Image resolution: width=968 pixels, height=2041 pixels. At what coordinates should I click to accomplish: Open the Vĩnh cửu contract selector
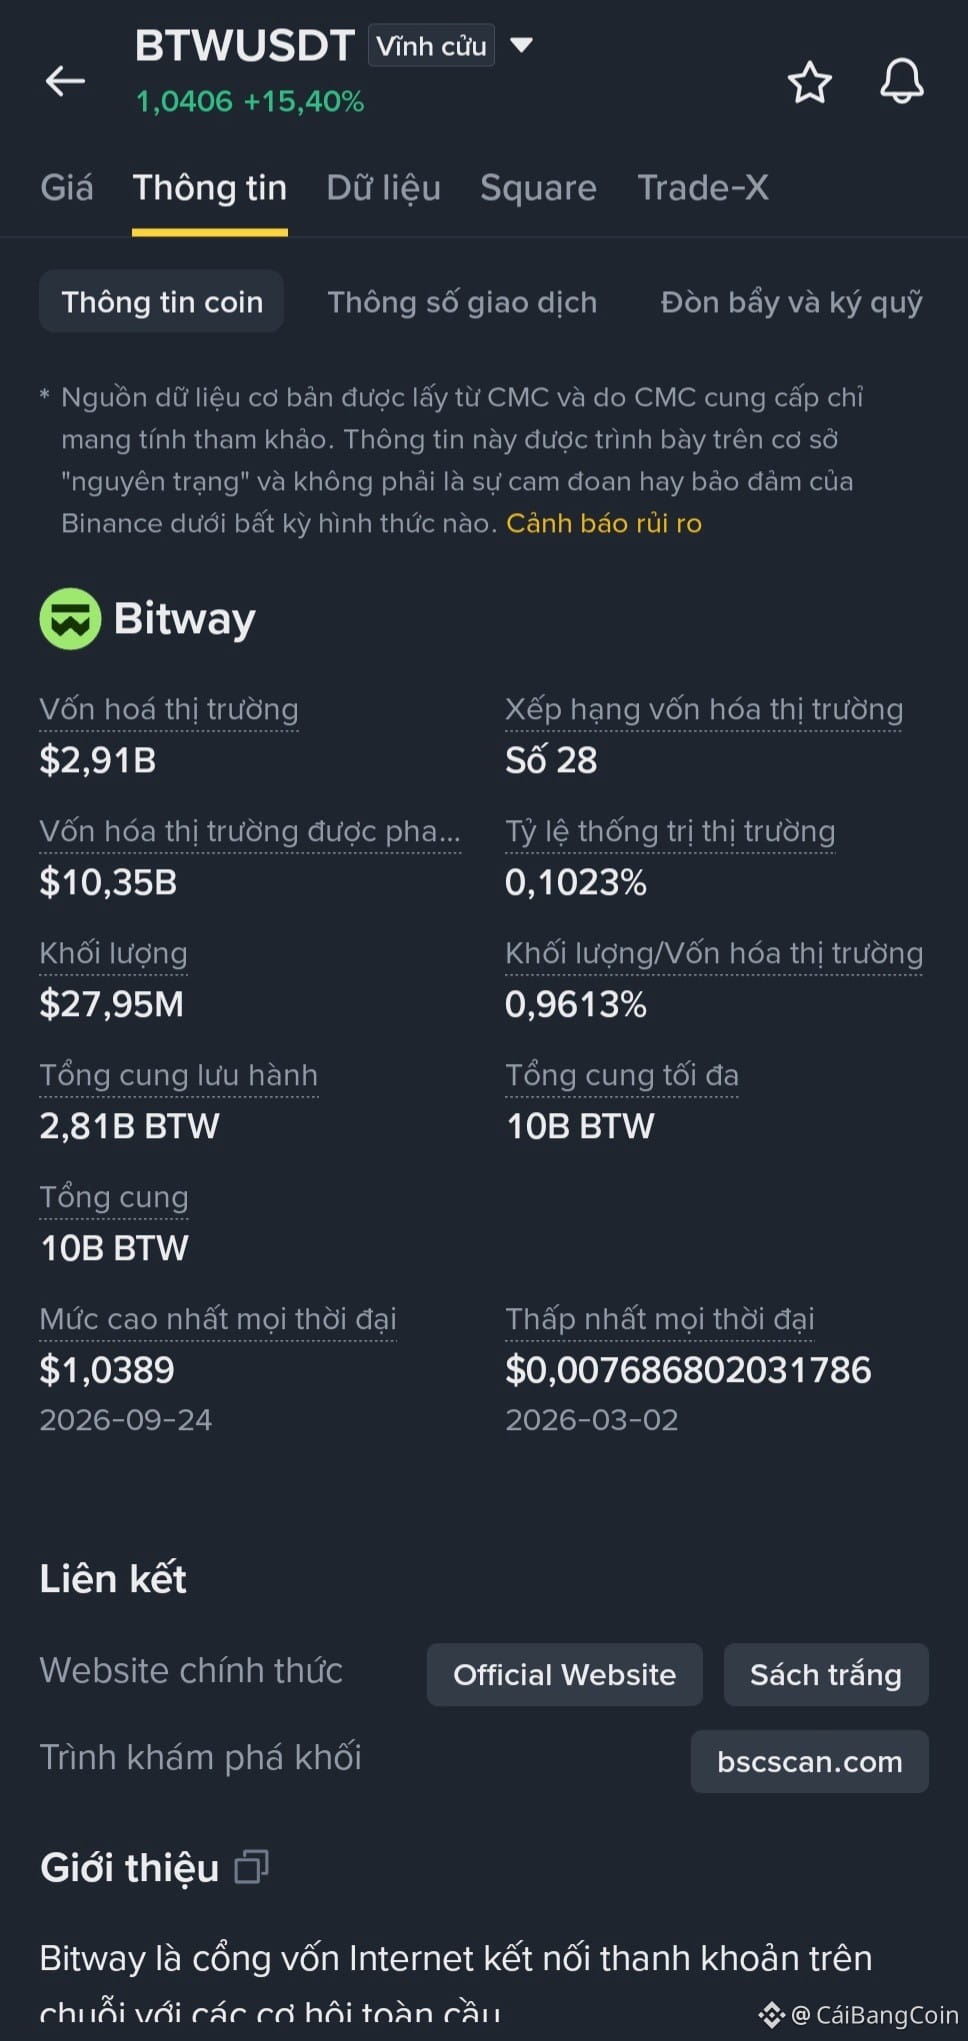pos(431,46)
